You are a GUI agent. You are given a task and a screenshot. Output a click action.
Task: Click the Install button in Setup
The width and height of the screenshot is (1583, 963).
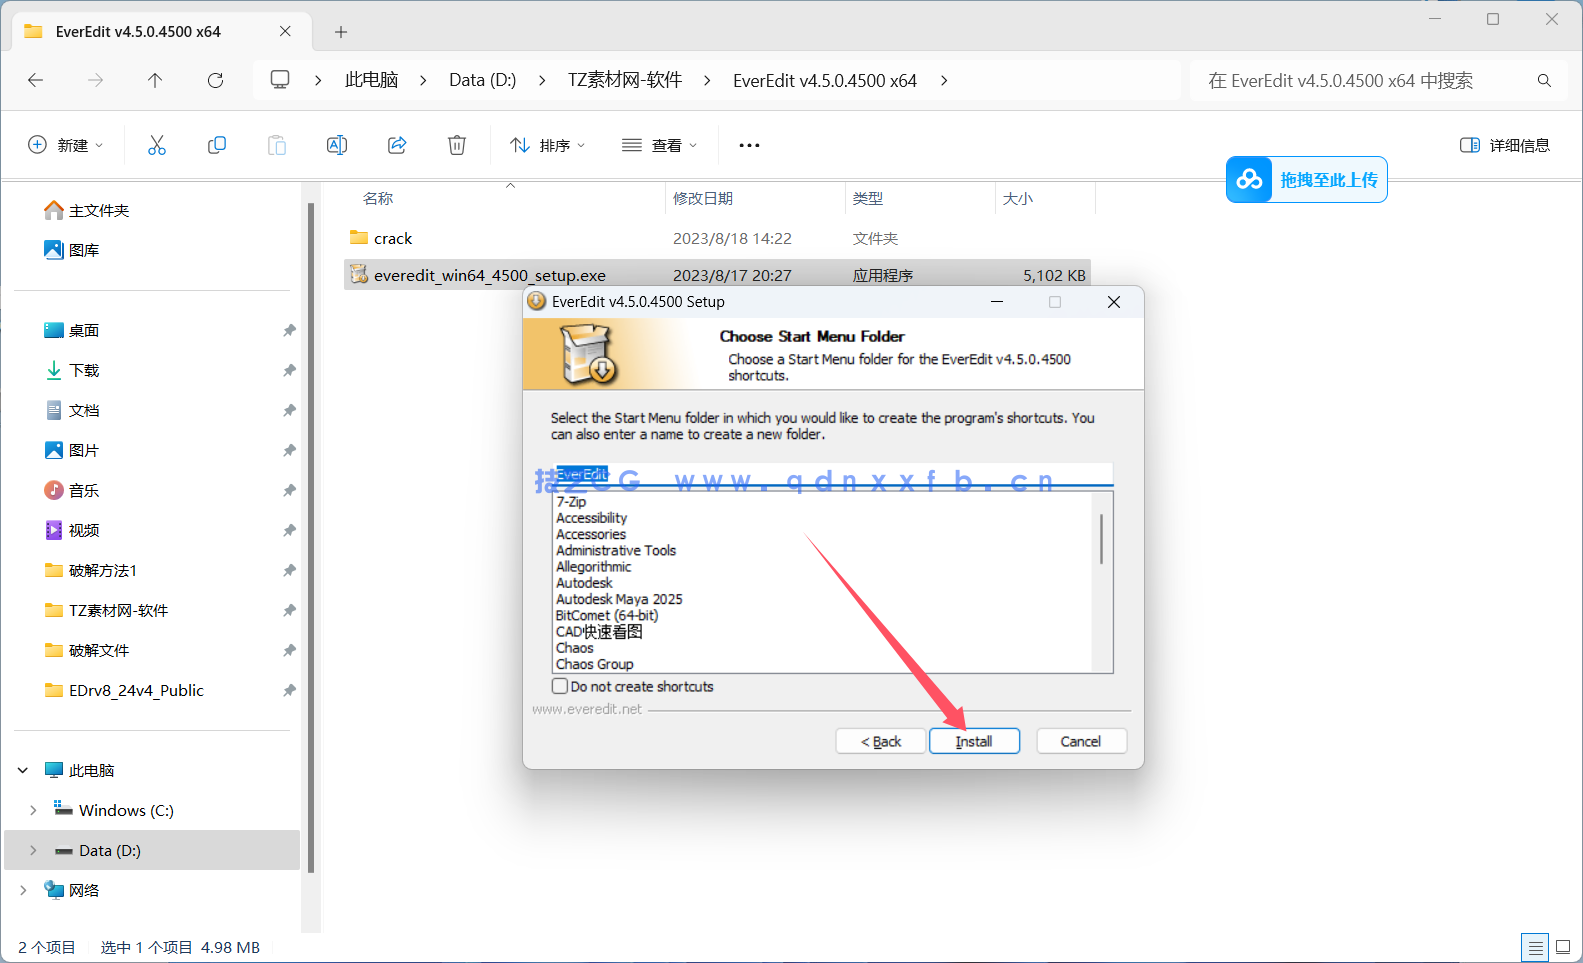[974, 741]
